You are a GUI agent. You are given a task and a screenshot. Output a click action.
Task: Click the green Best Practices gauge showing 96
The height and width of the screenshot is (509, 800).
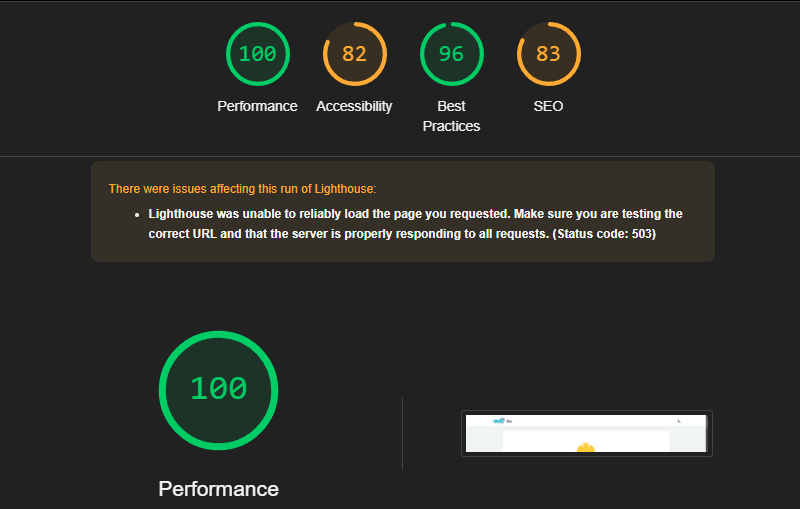[452, 54]
